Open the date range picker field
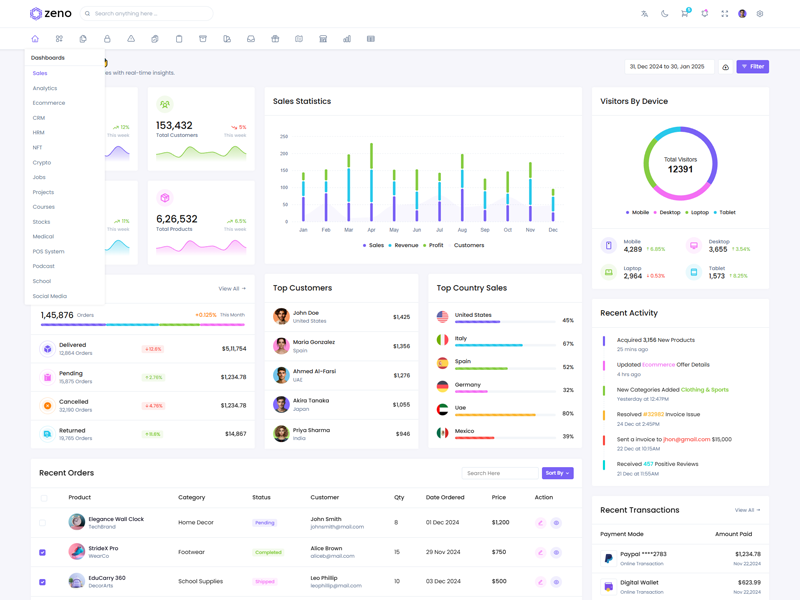Image resolution: width=800 pixels, height=600 pixels. [x=669, y=67]
